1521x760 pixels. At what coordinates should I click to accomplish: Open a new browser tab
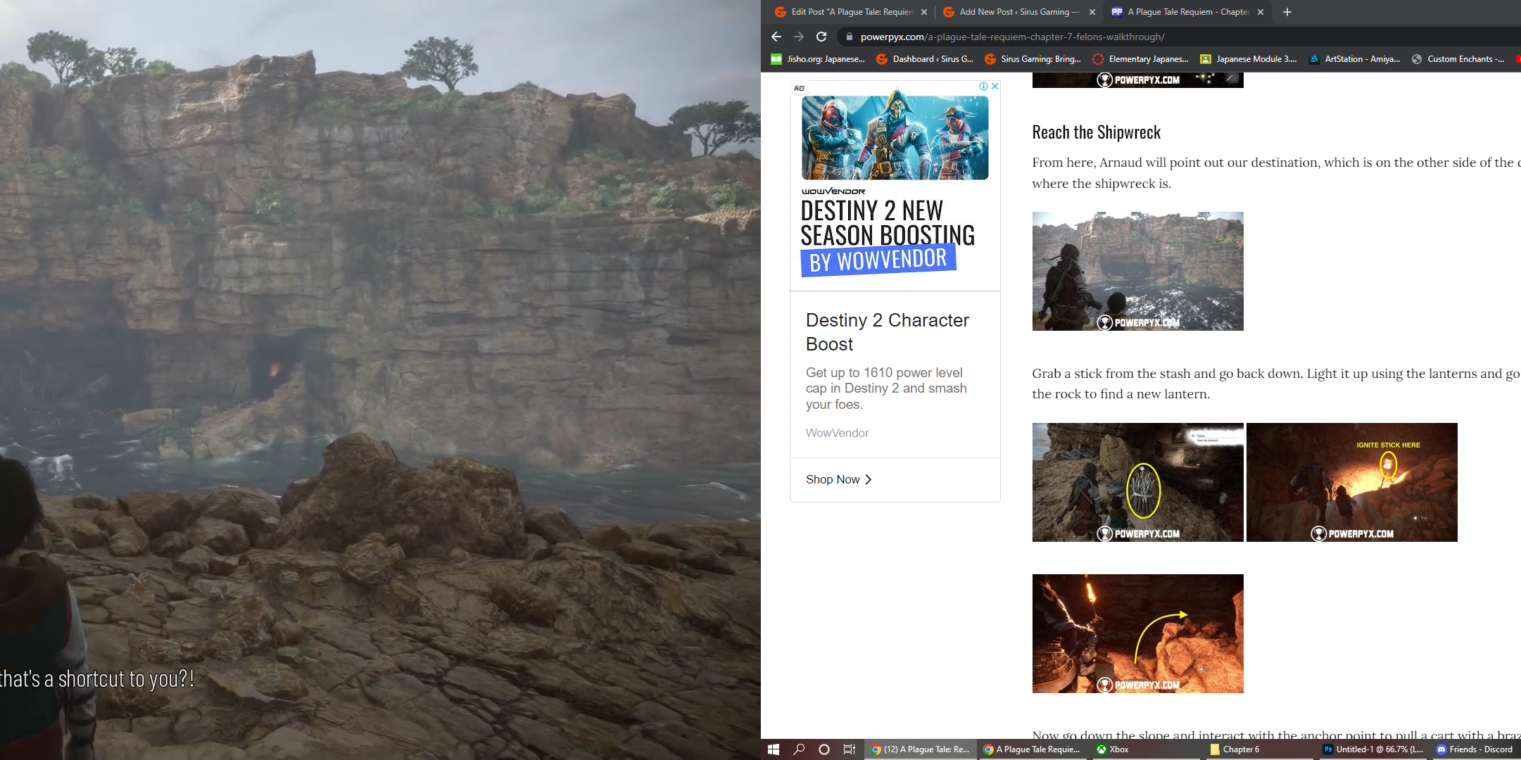point(1287,12)
